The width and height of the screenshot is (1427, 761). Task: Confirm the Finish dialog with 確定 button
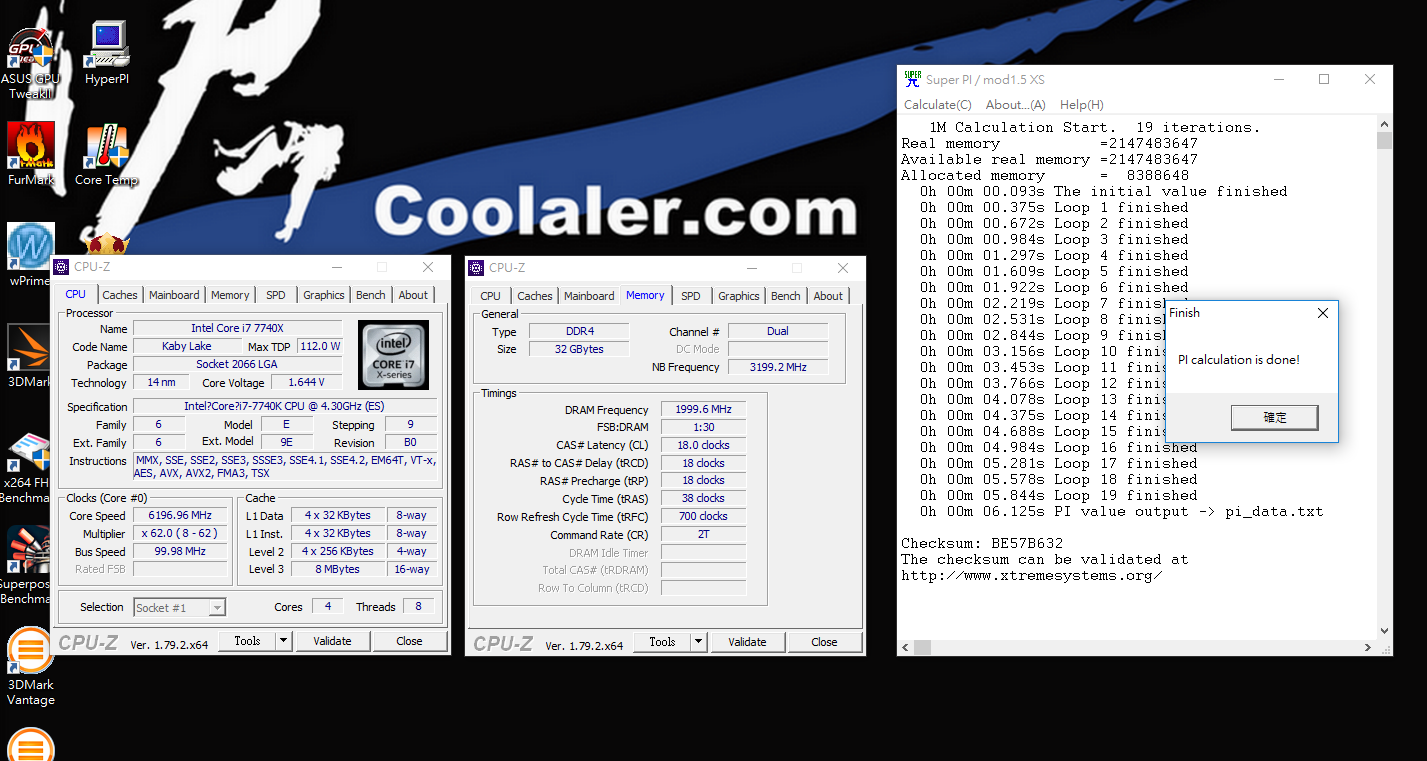(x=1275, y=418)
